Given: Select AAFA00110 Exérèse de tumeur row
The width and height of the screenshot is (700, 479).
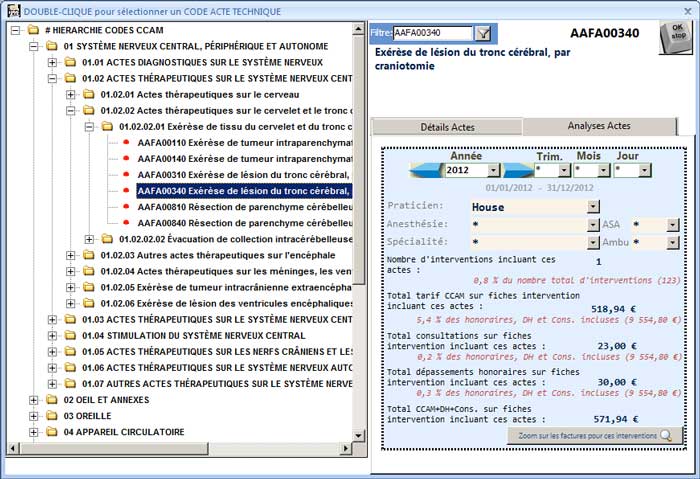Looking at the screenshot, I should click(x=245, y=143).
